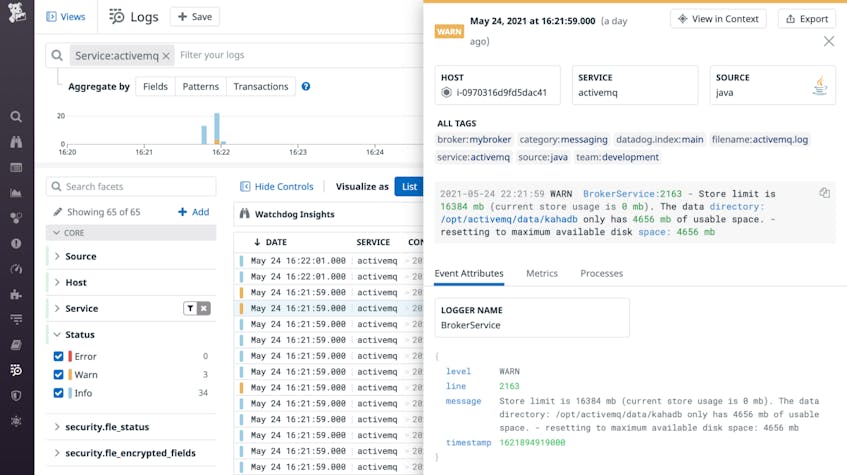Switch to Event Attributes tab
Image resolution: width=847 pixels, height=475 pixels.
[469, 273]
